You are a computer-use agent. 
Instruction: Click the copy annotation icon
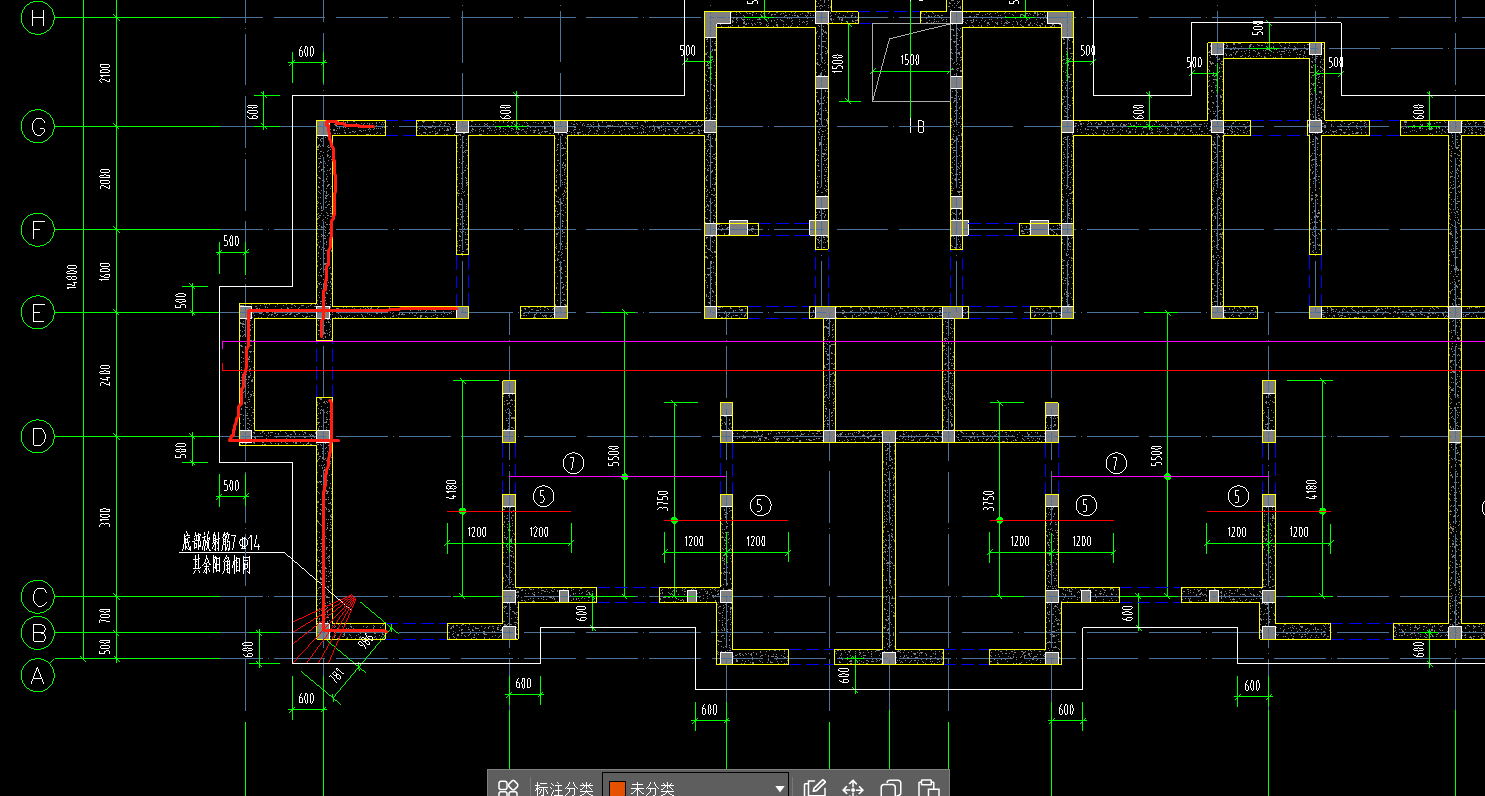891,788
